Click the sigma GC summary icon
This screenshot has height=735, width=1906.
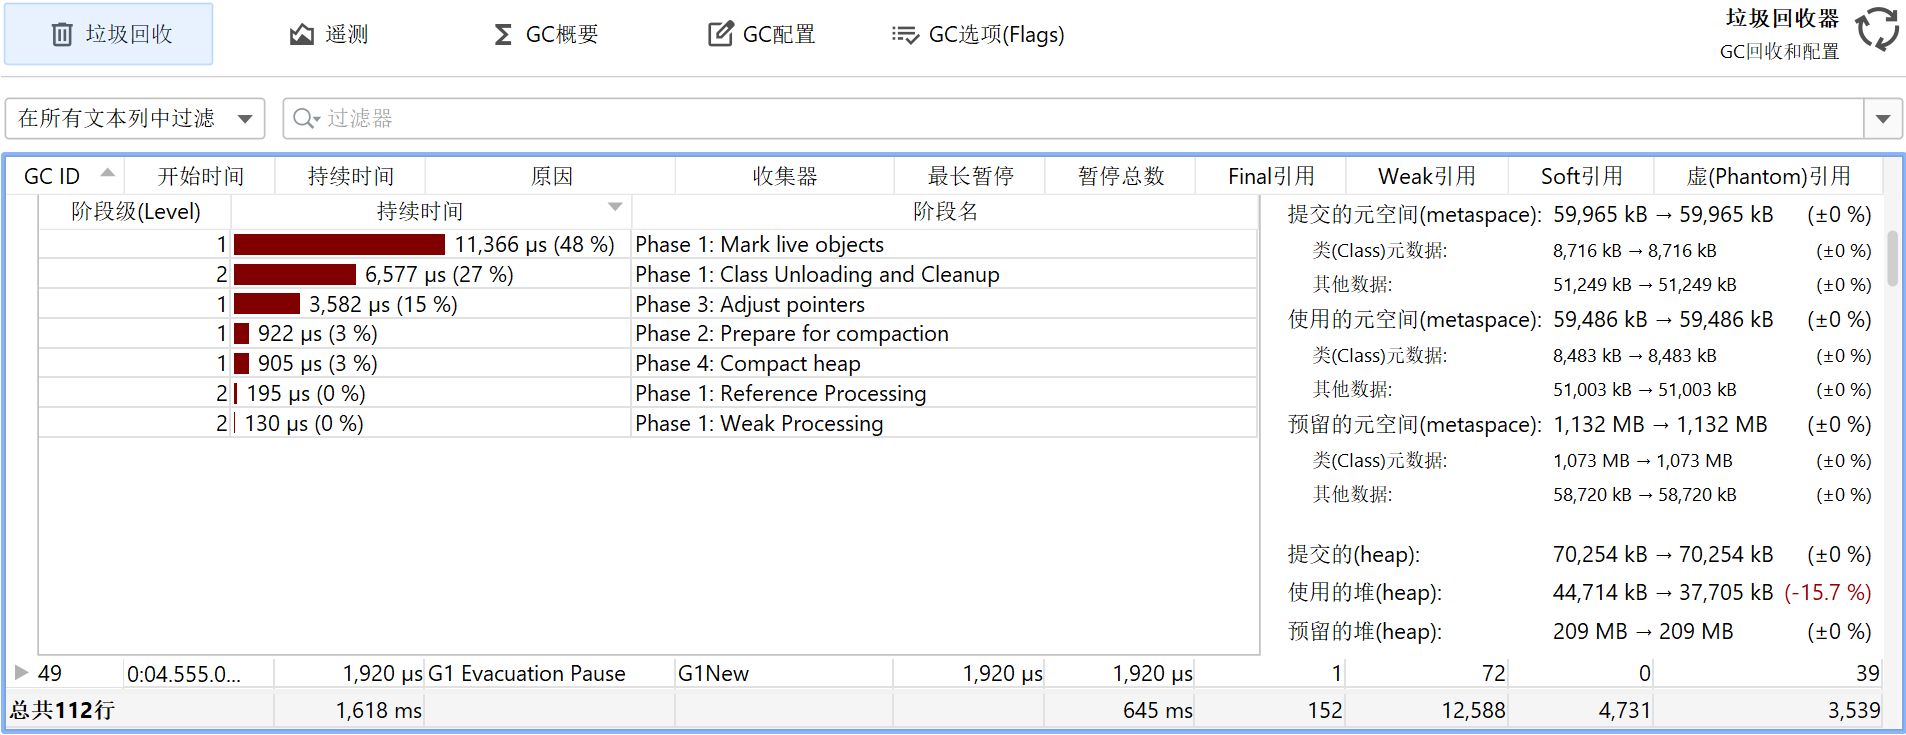click(503, 35)
